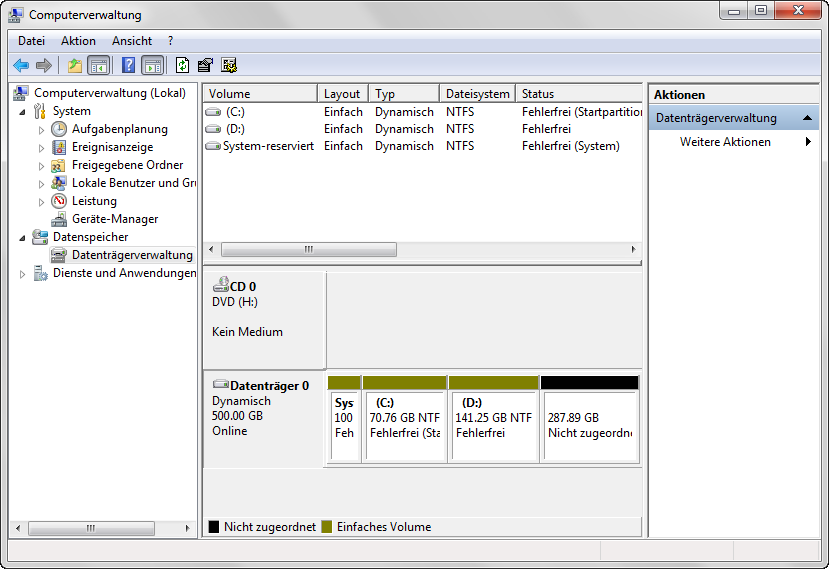Select the (D:) 141.25 GB partition block
The height and width of the screenshot is (569, 829).
[x=494, y=419]
